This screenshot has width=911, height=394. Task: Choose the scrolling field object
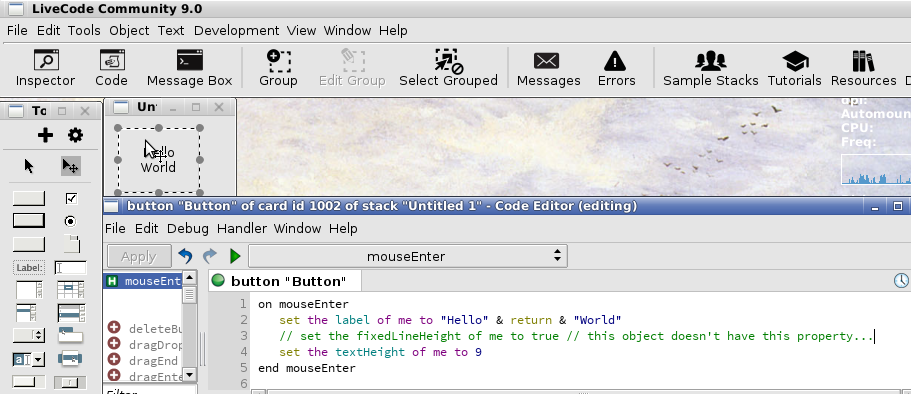pyautogui.click(x=28, y=289)
